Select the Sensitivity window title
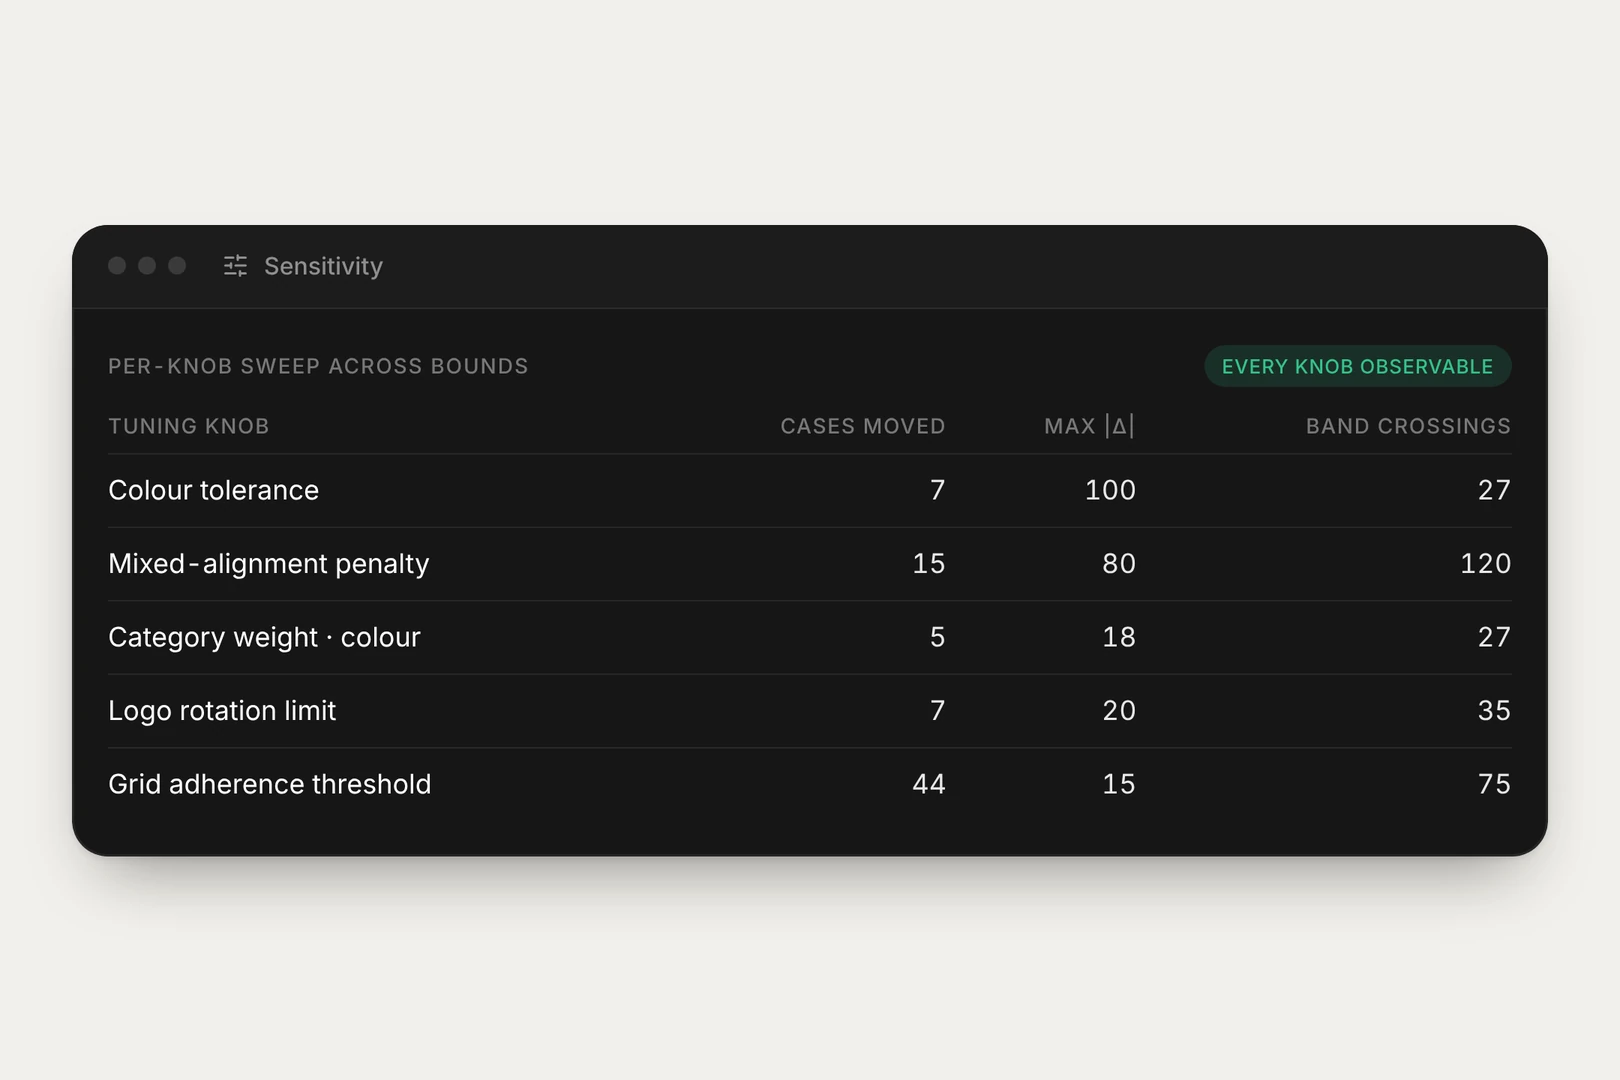 tap(323, 266)
